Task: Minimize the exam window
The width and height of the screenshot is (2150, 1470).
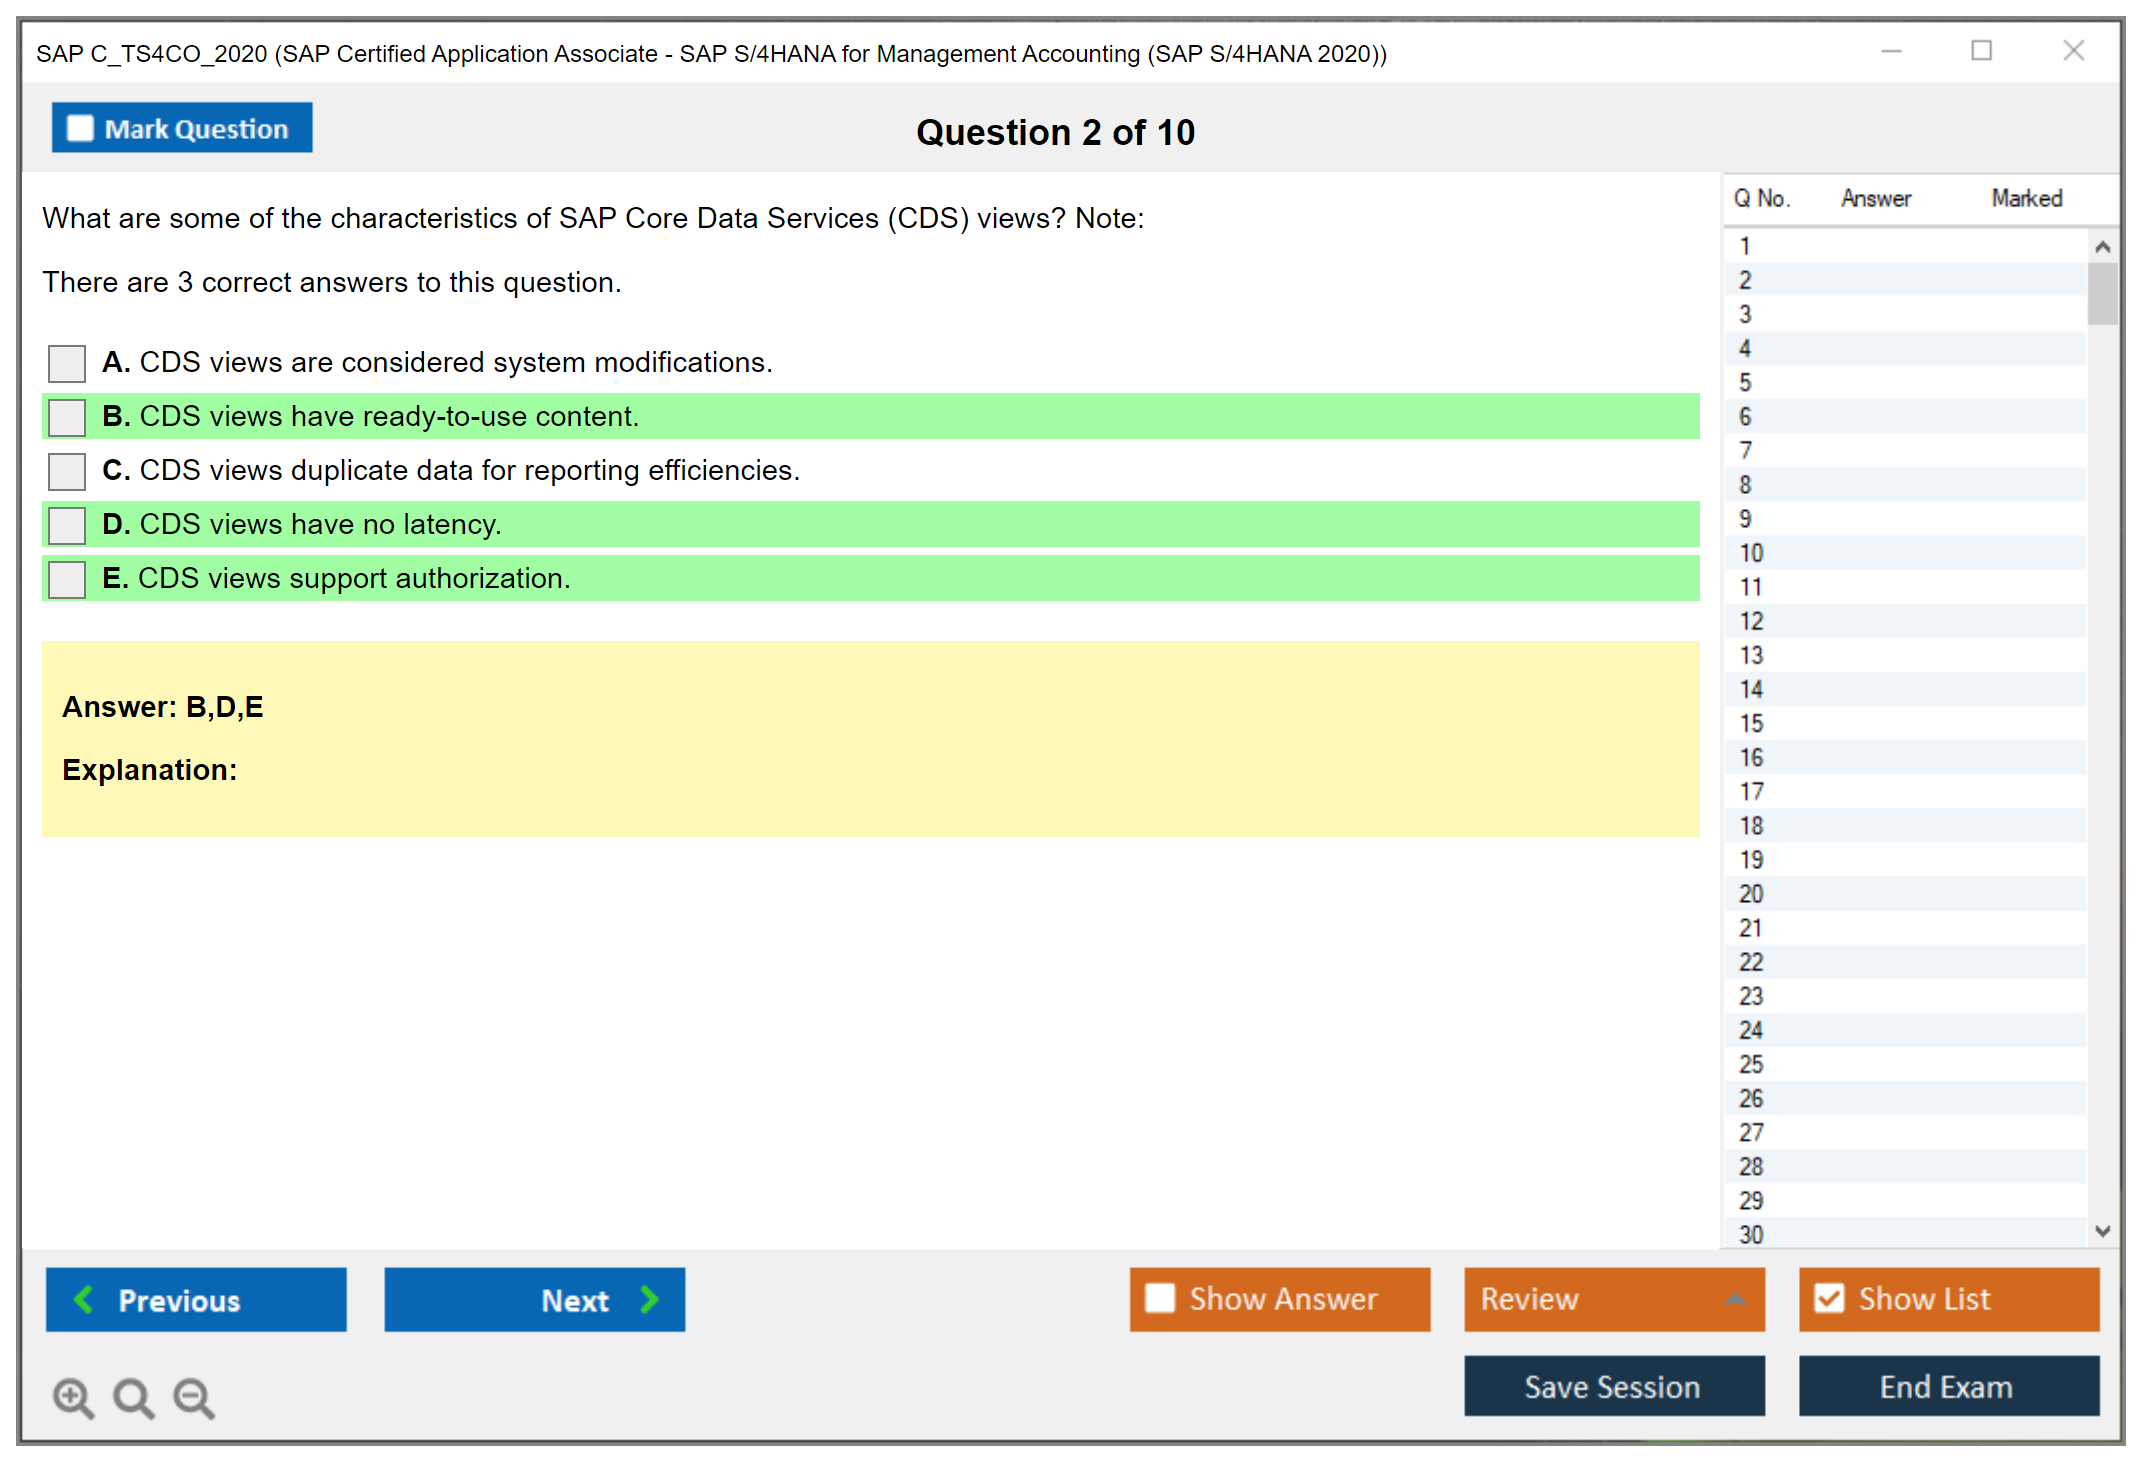Action: coord(1891,51)
